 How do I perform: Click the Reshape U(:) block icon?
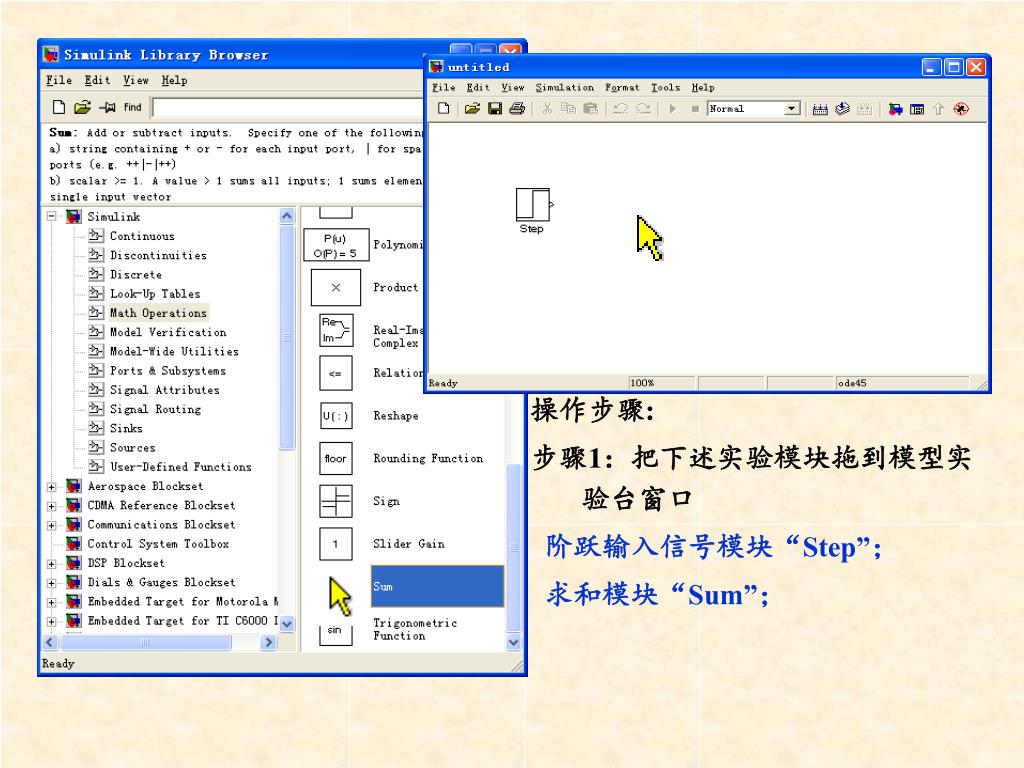(336, 416)
